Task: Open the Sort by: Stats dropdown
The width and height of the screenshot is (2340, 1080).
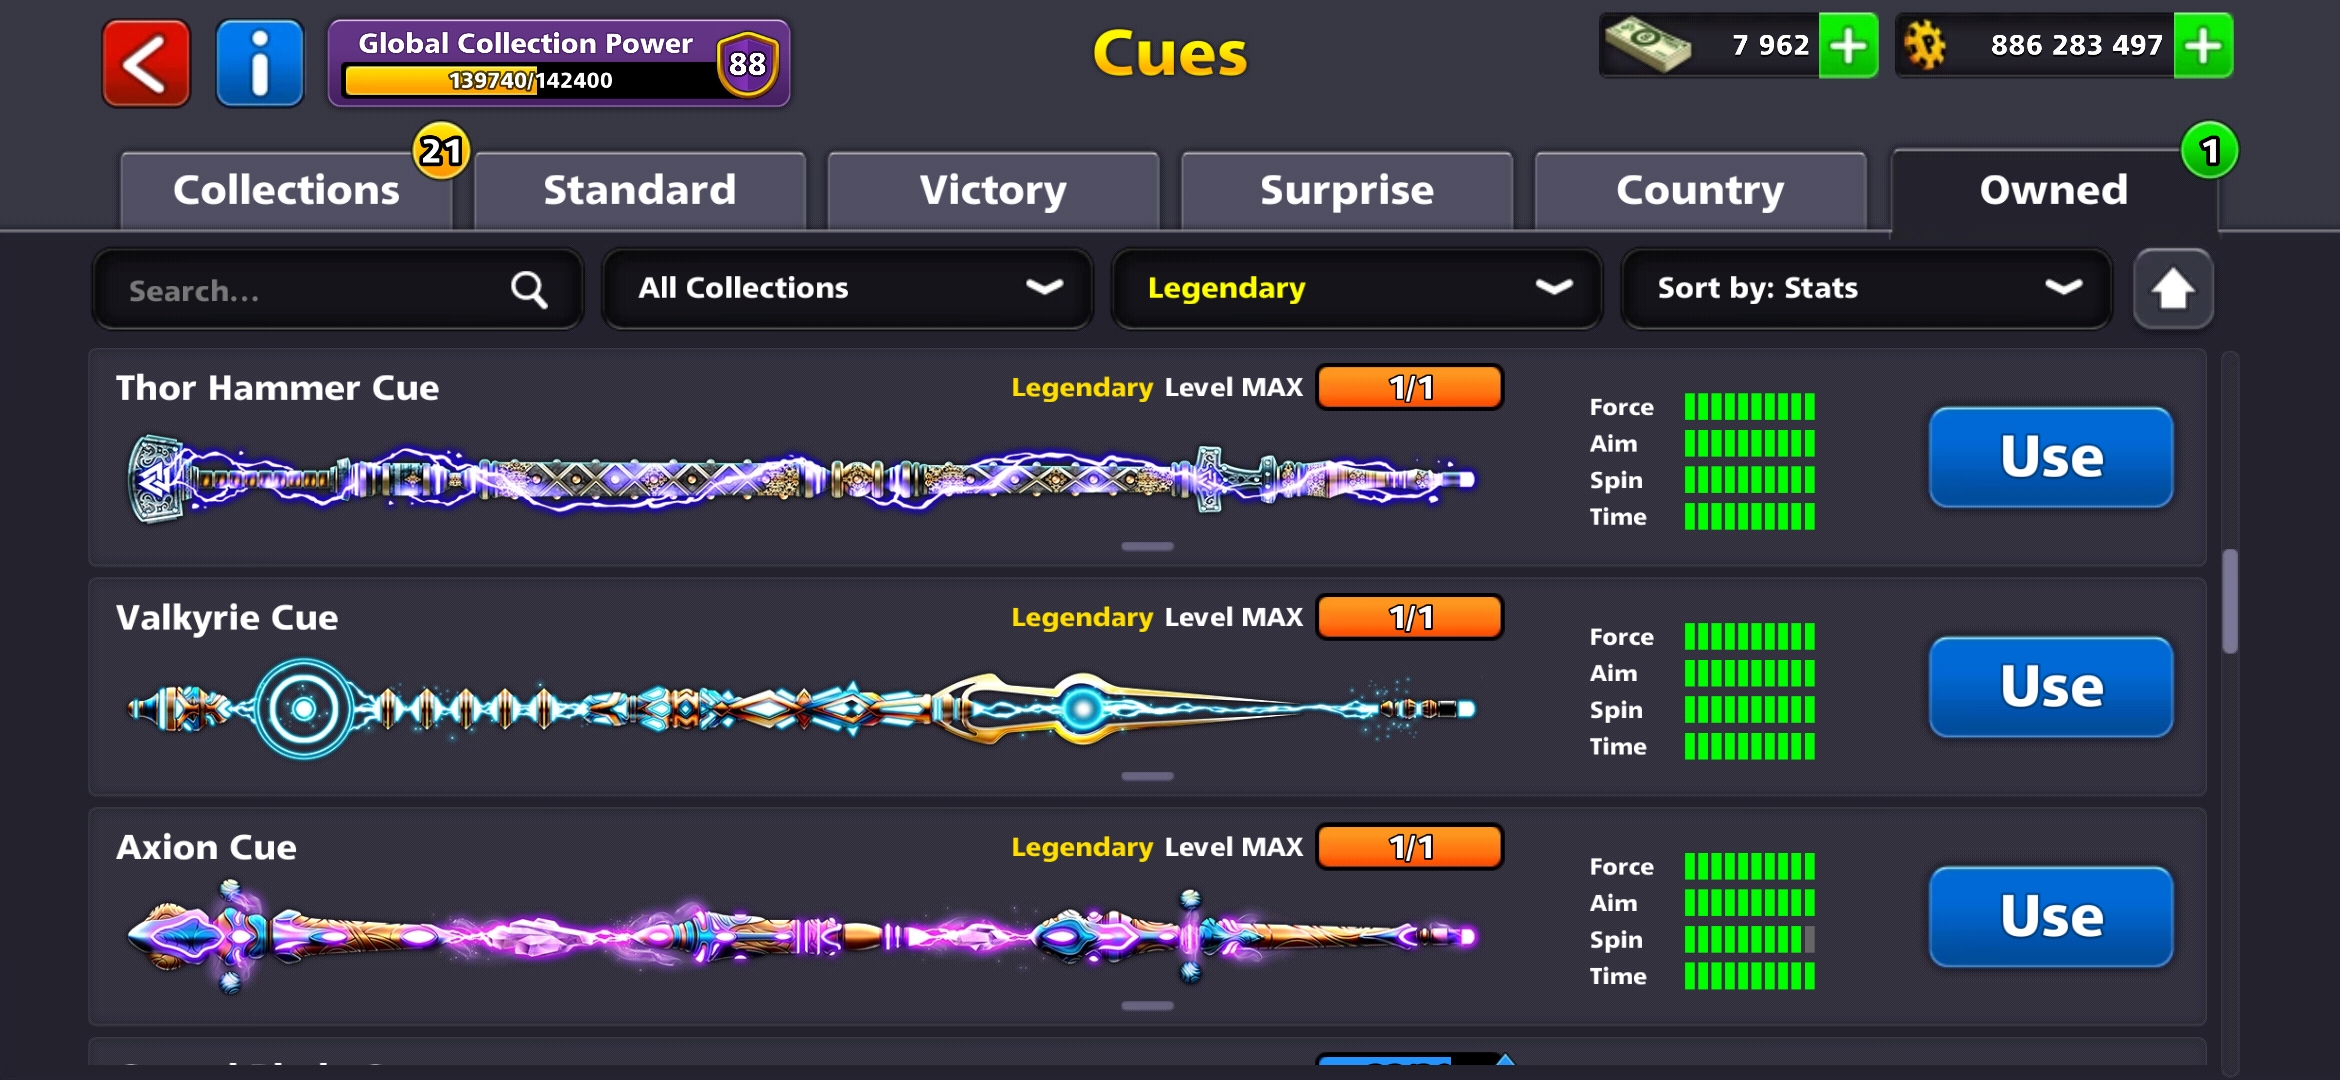Action: (1866, 289)
